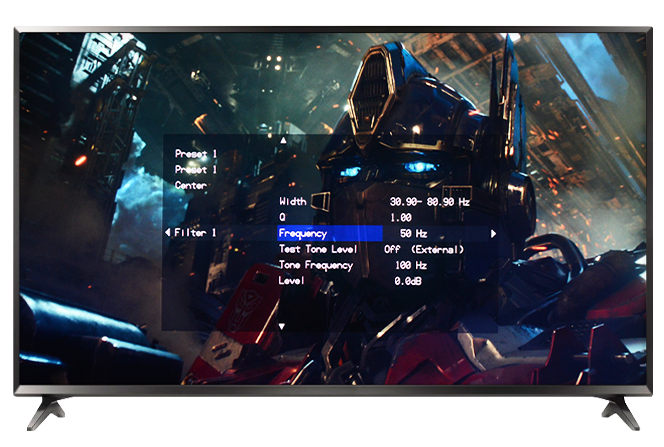Select the topmost Preset 1 entry
664x447 pixels.
click(x=196, y=154)
